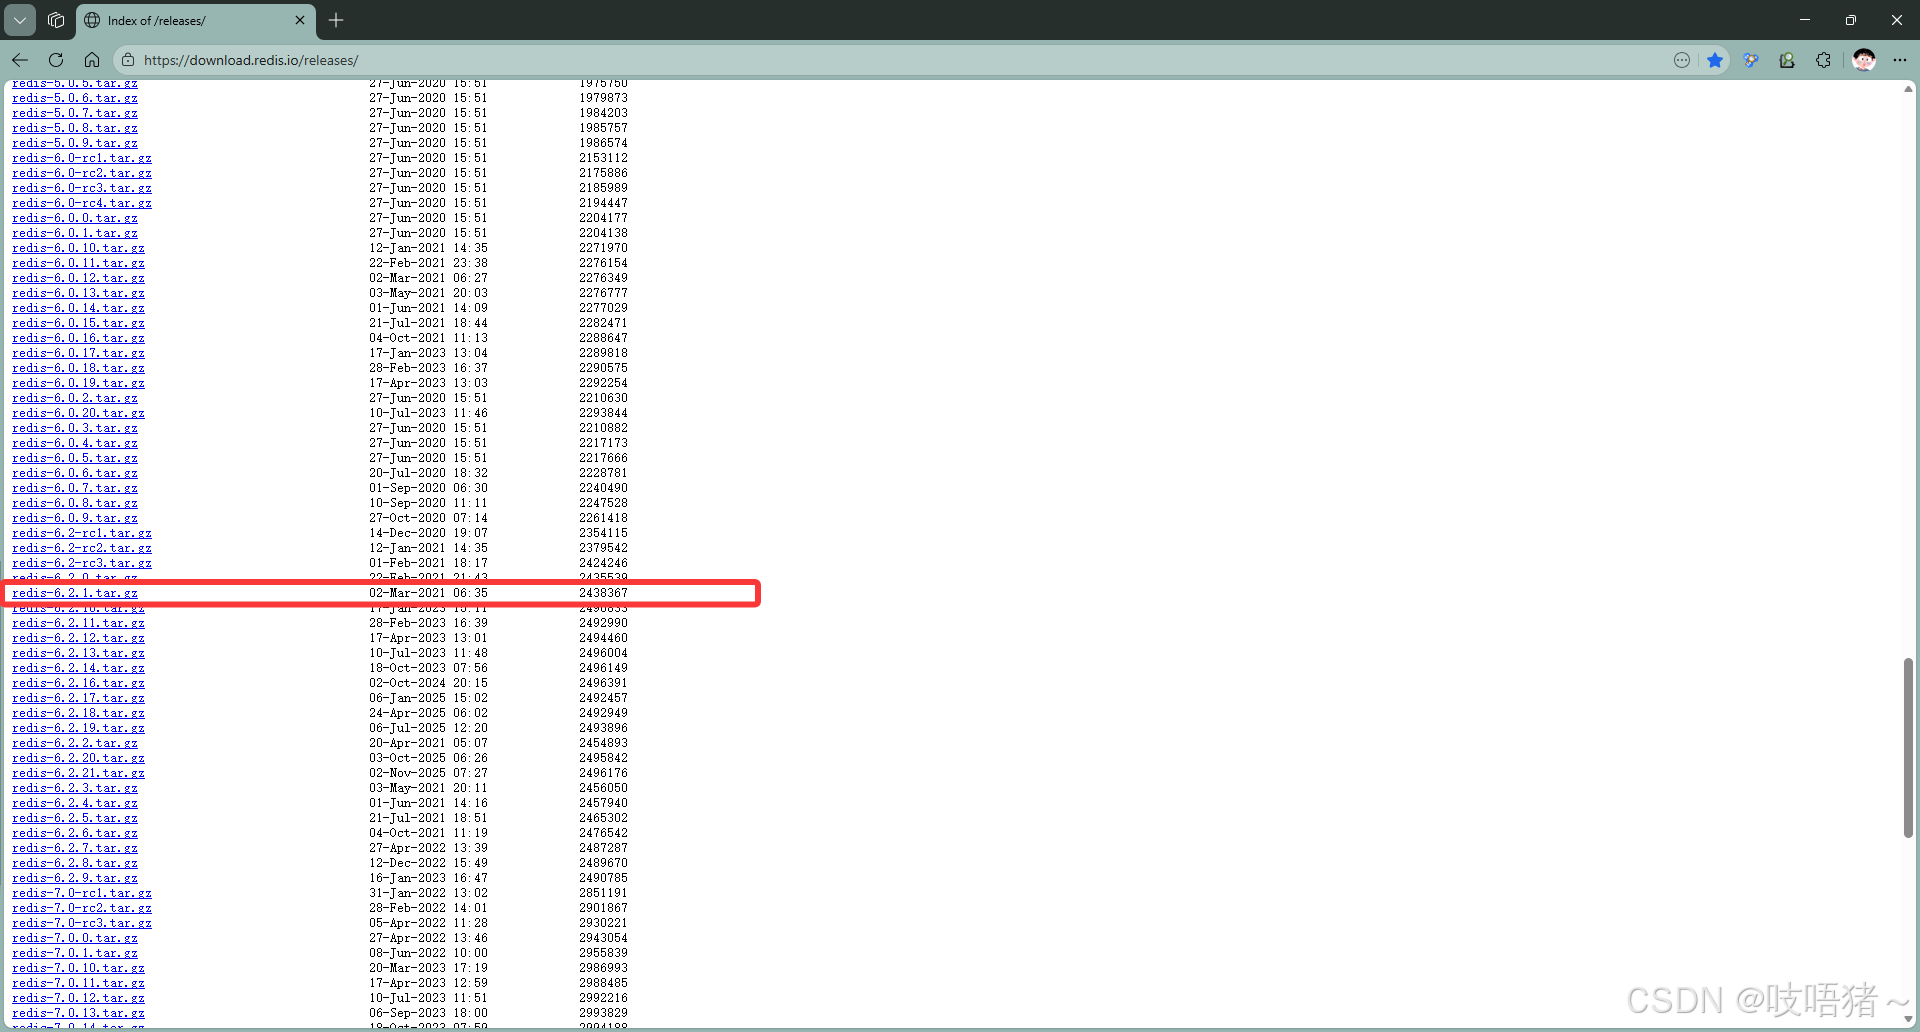Image resolution: width=1920 pixels, height=1032 pixels.
Task: Open the tab actions menu chevron
Action: [x=20, y=20]
